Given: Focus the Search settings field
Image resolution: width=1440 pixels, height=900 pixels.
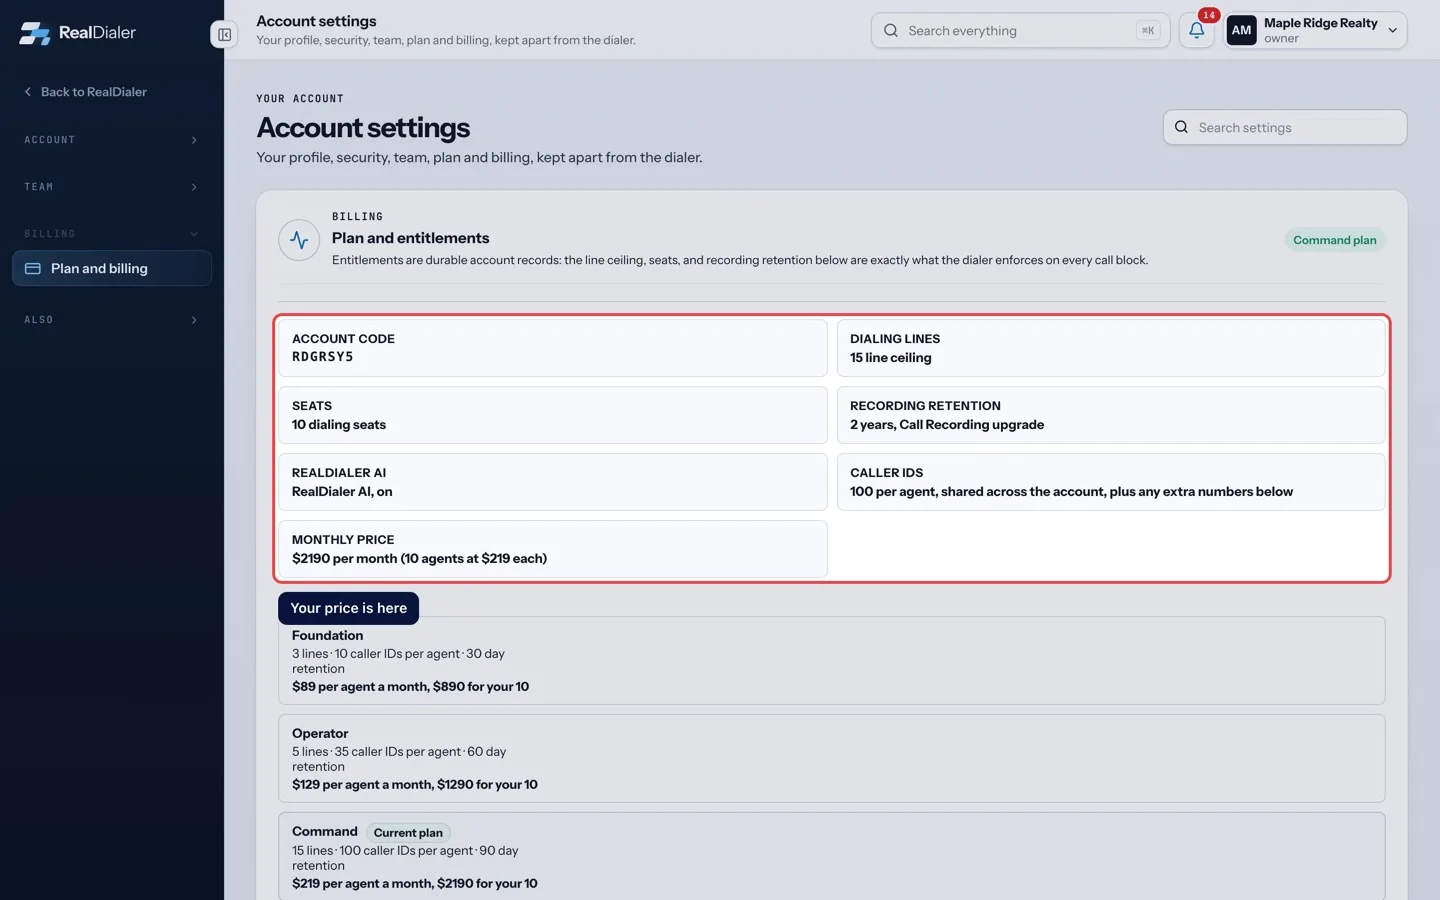Looking at the screenshot, I should point(1285,127).
